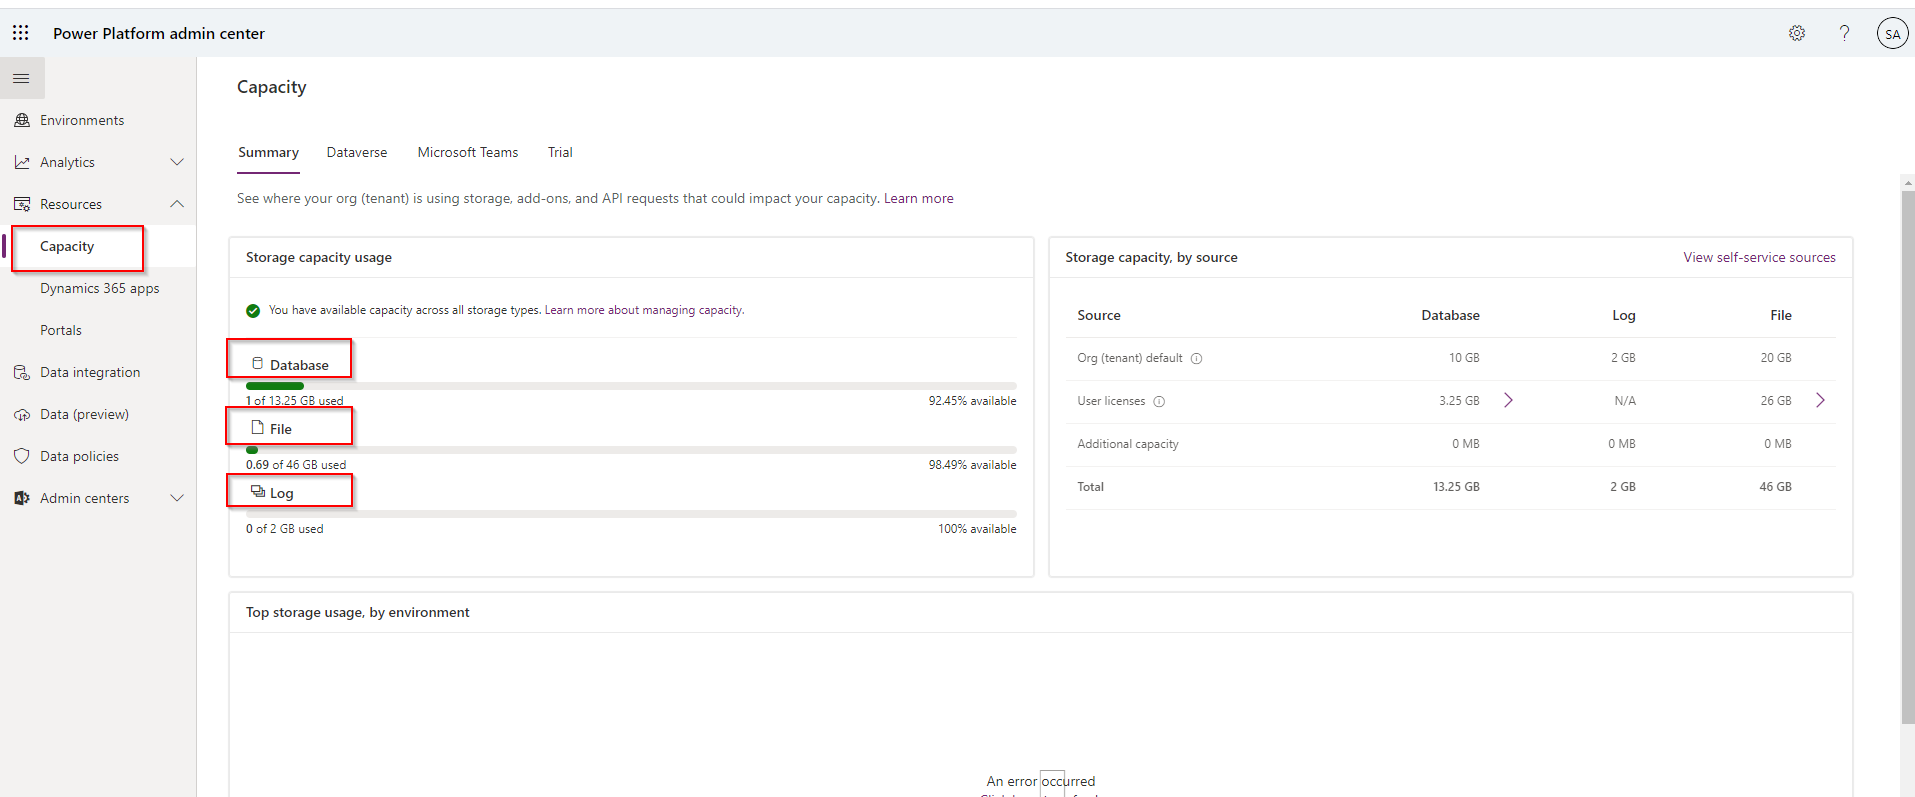Click '1 of 13.25 GB used' text
1915x797 pixels.
pyautogui.click(x=295, y=401)
